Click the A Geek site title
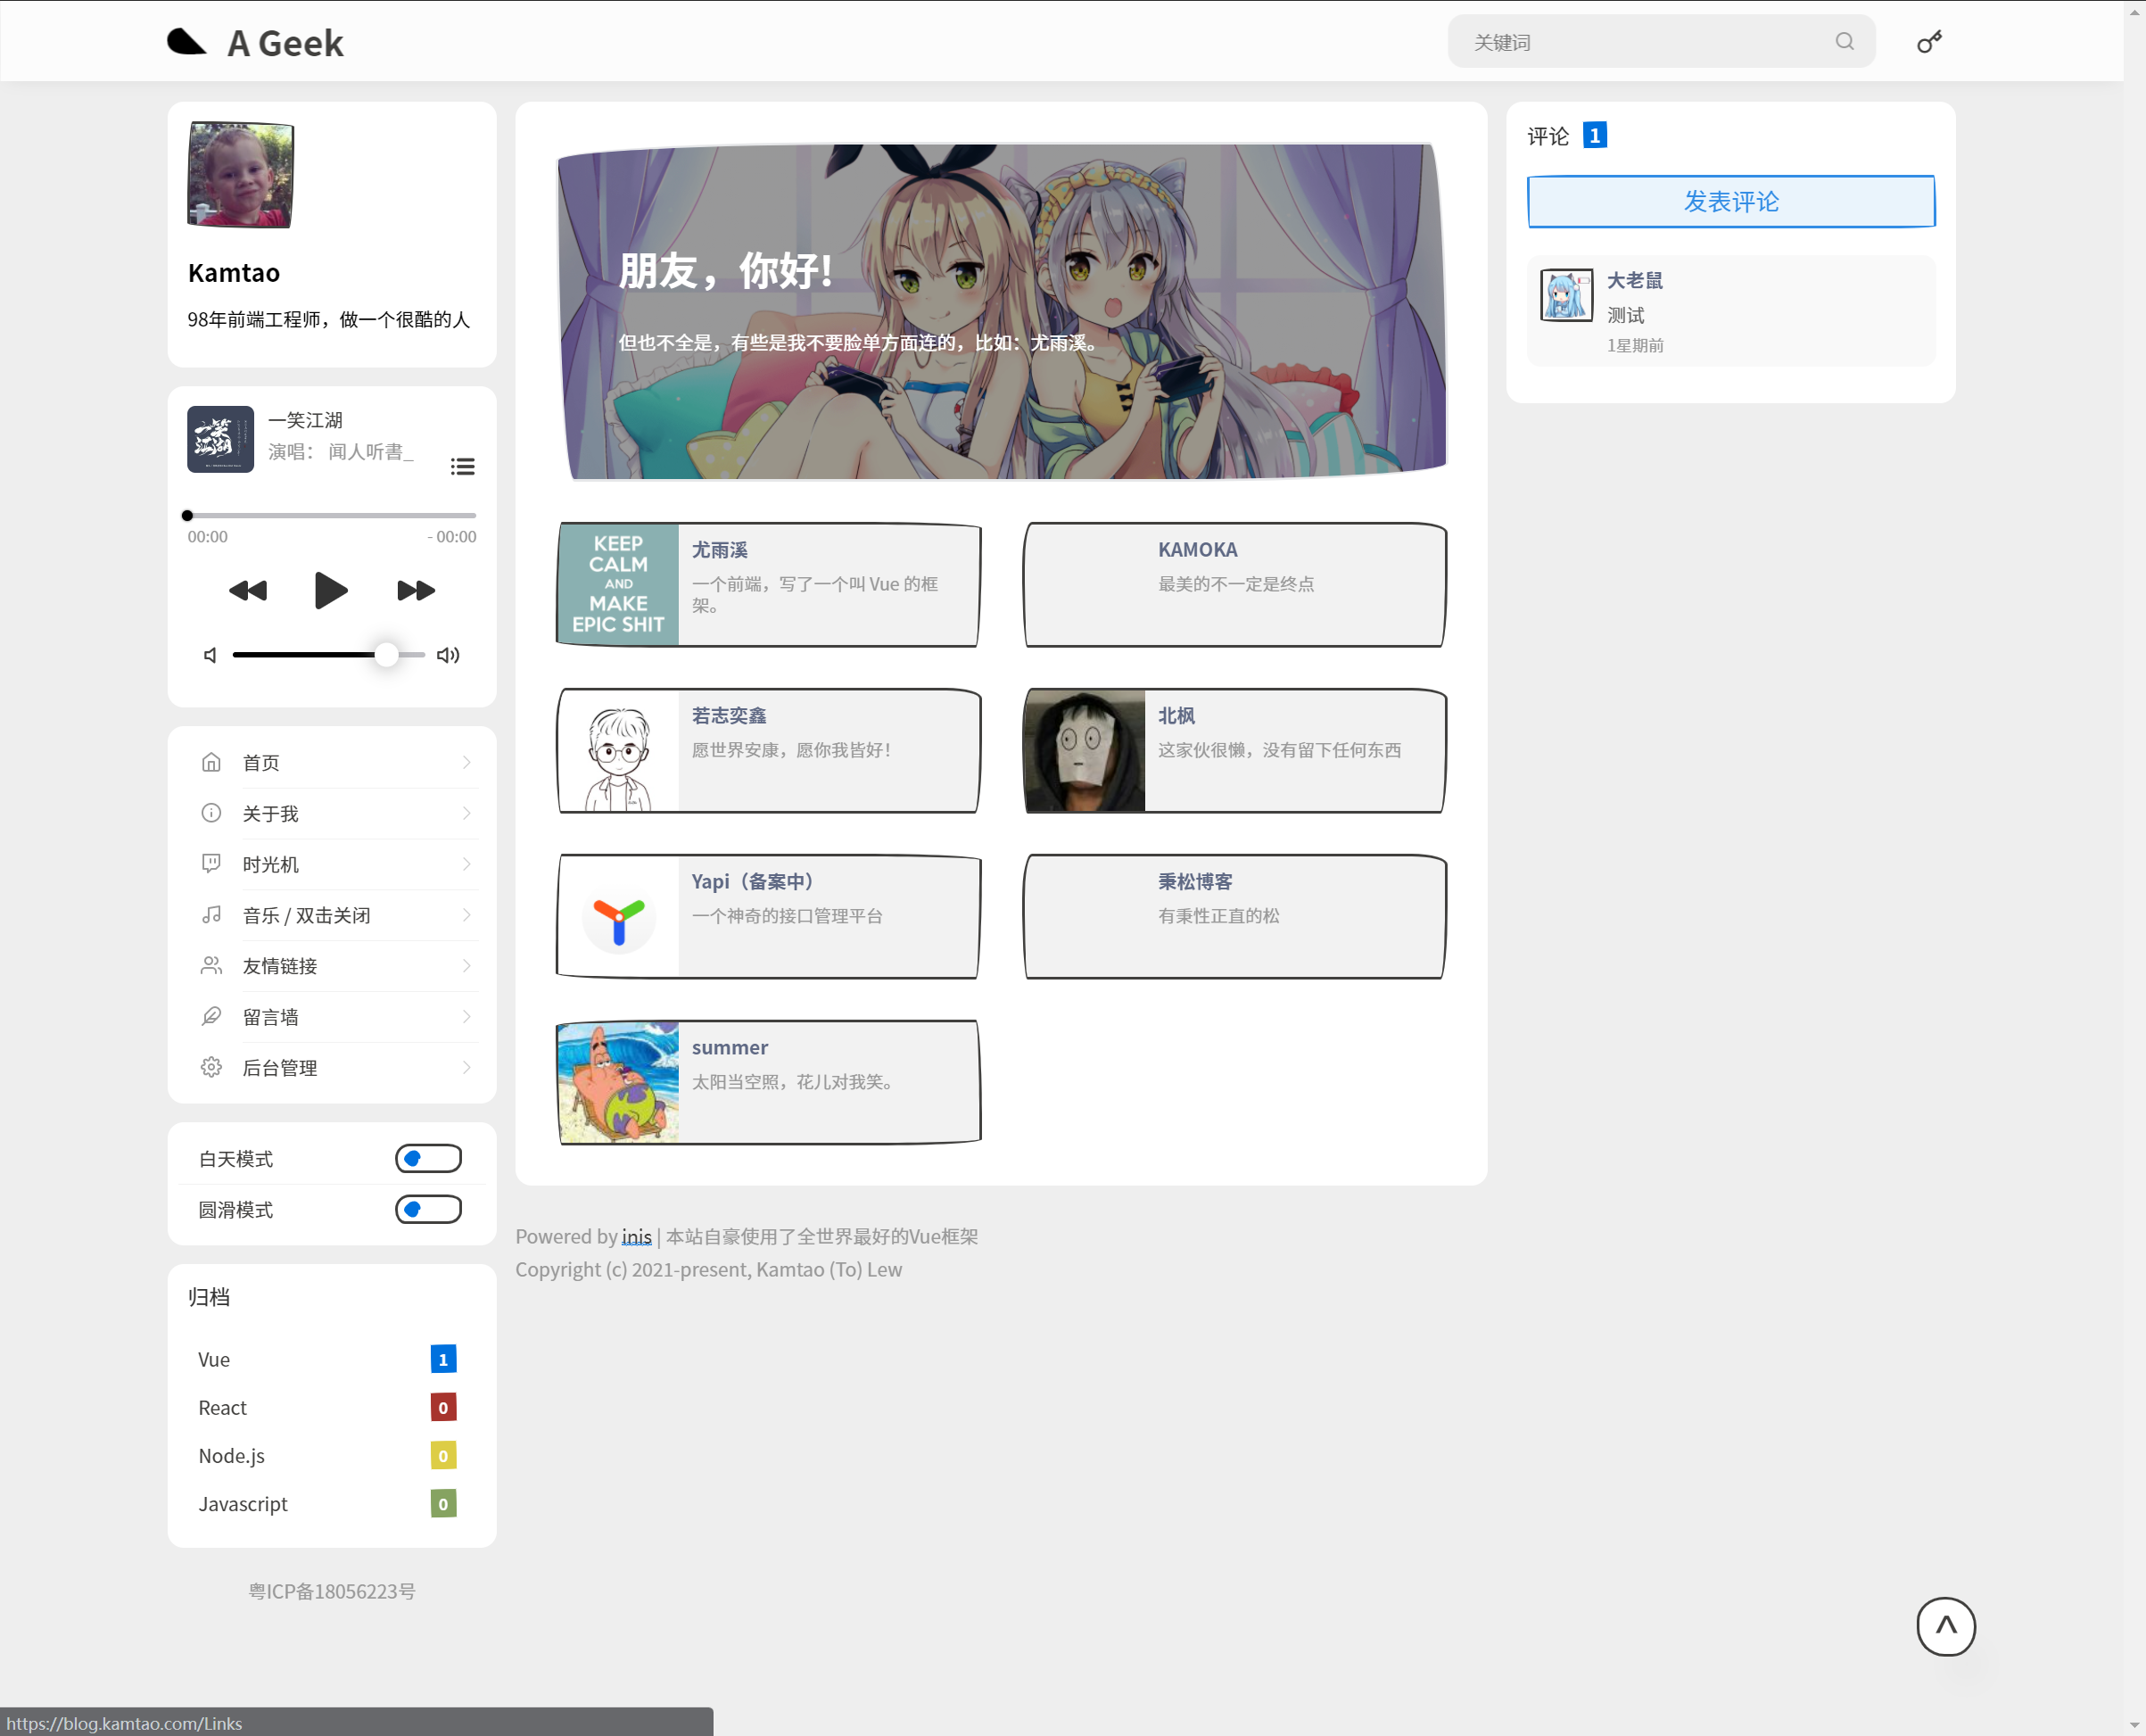 pos(285,43)
